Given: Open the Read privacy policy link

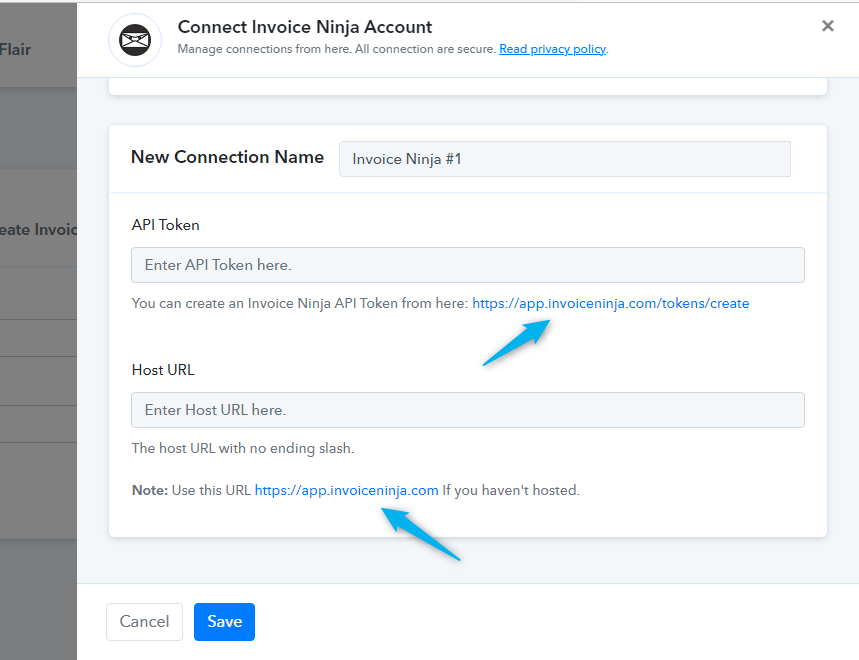Looking at the screenshot, I should pos(552,49).
